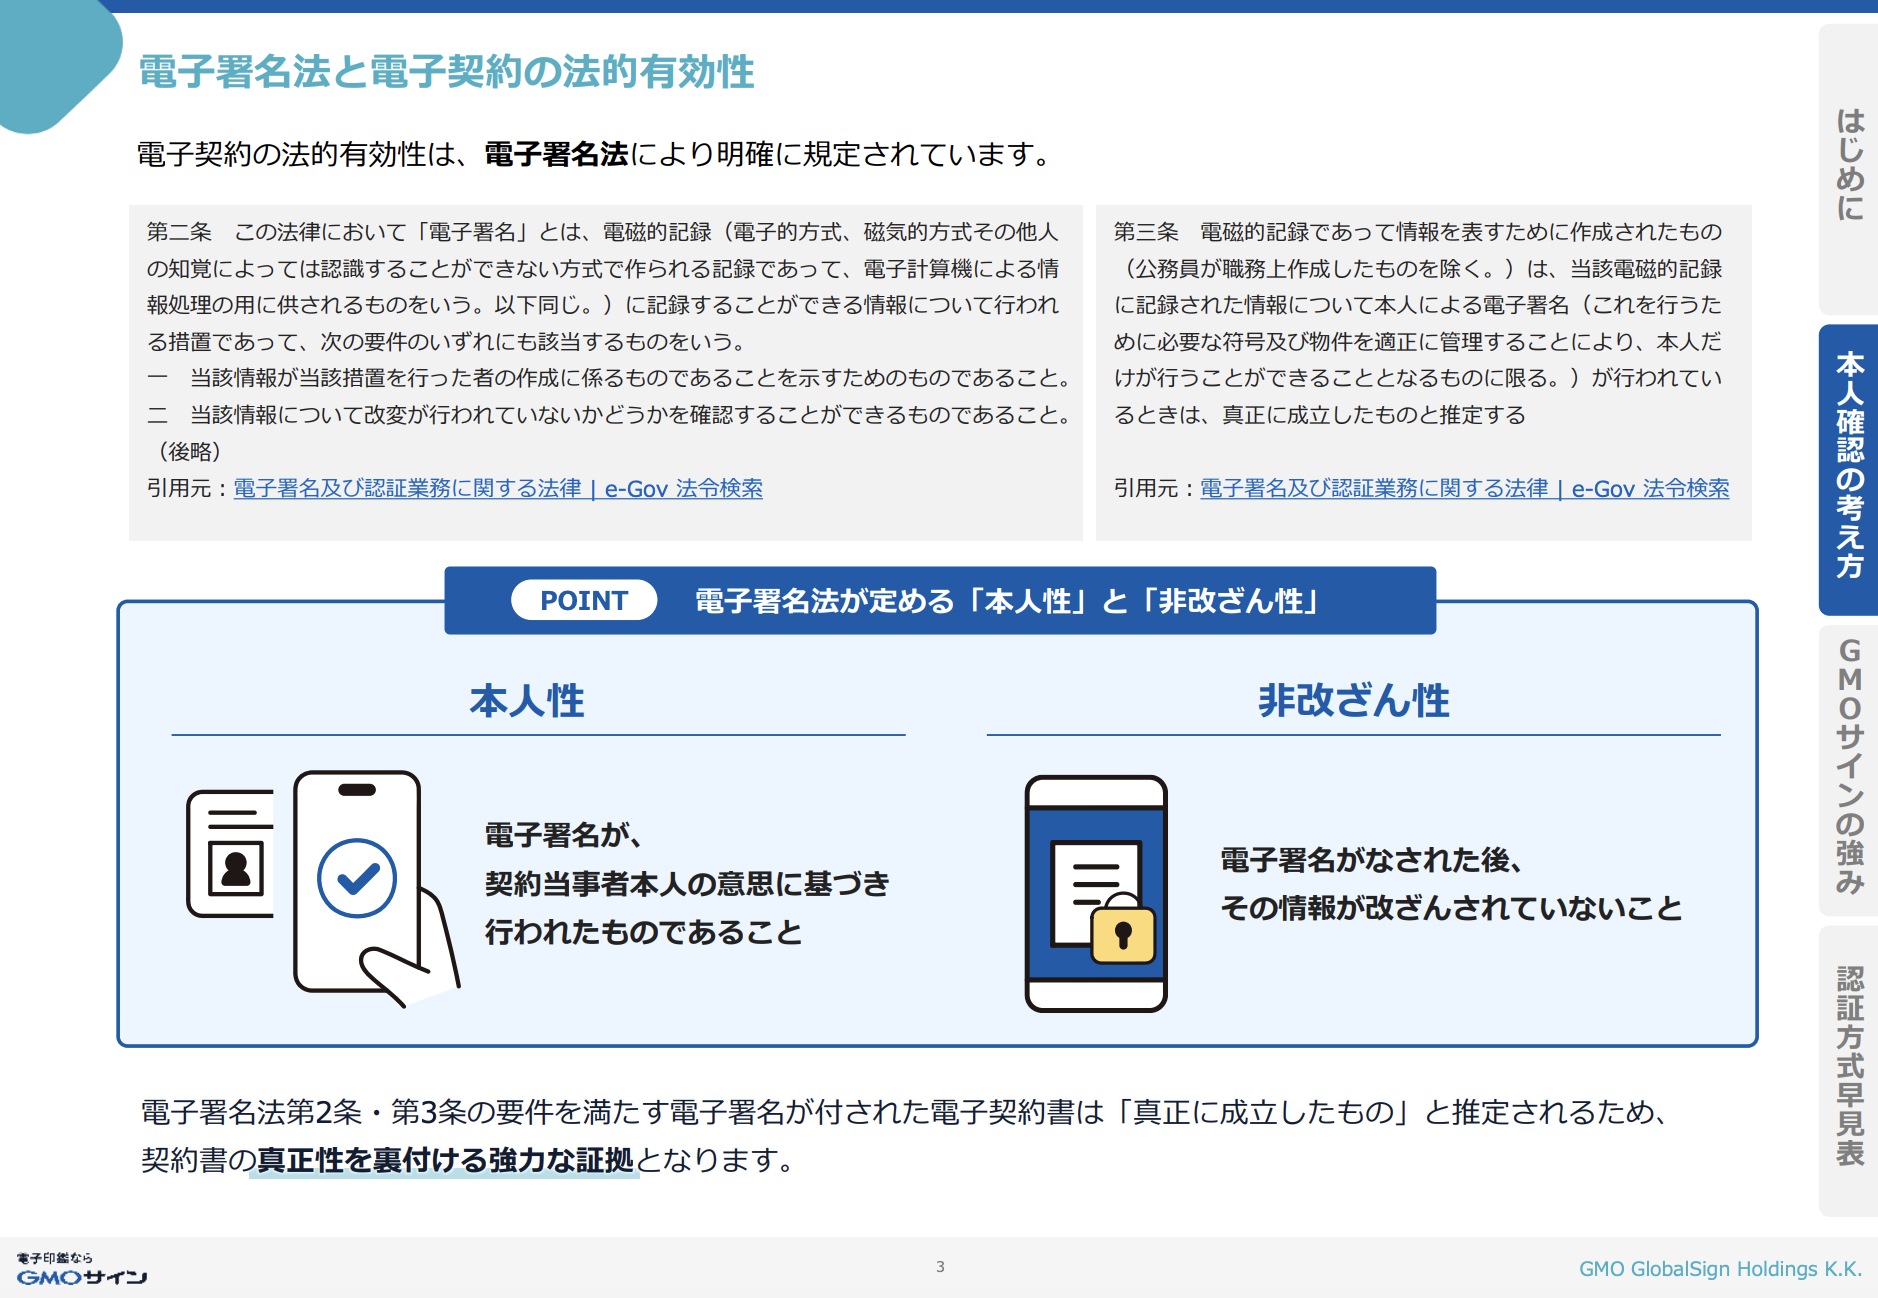Click the document icon on the blue phone

pos(1095,893)
